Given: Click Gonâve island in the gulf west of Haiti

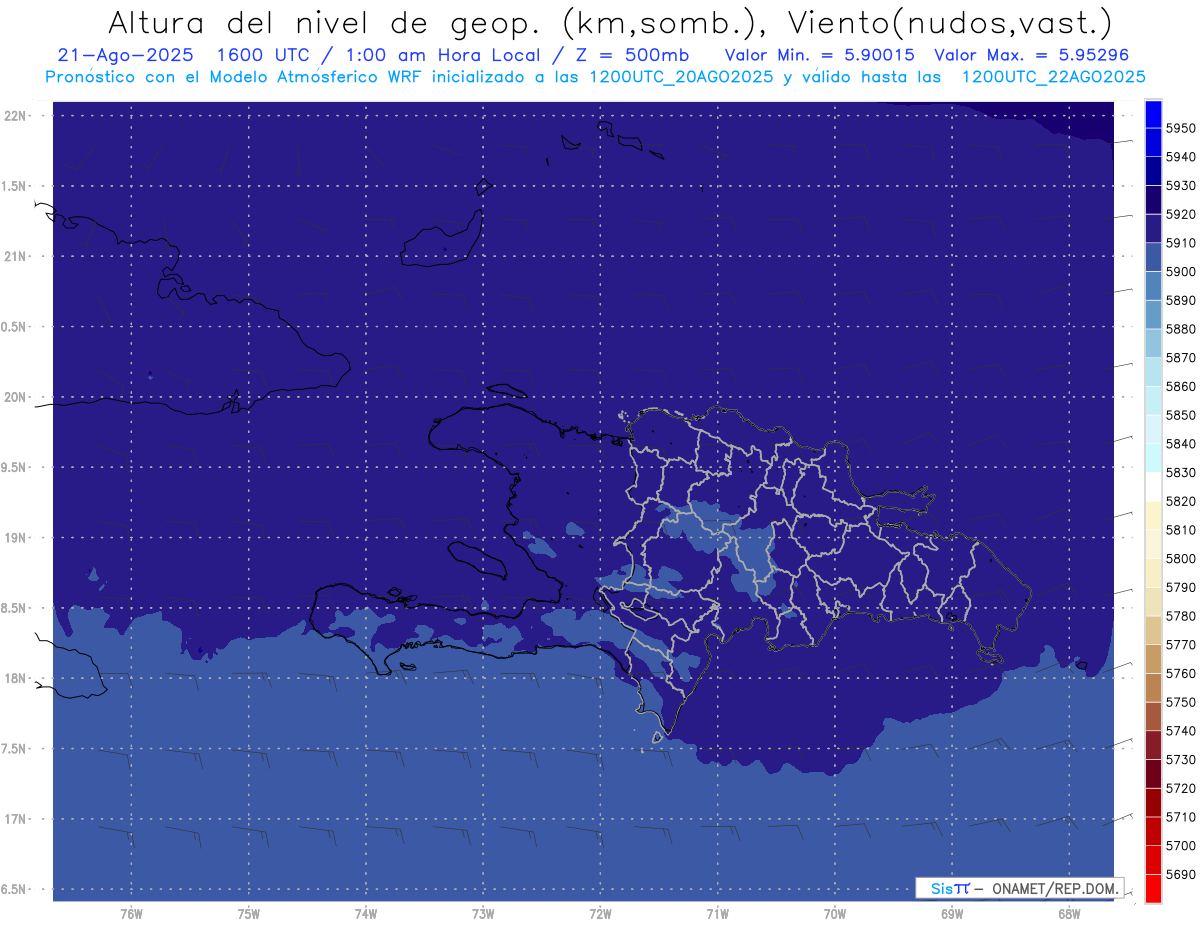Looking at the screenshot, I should (479, 560).
